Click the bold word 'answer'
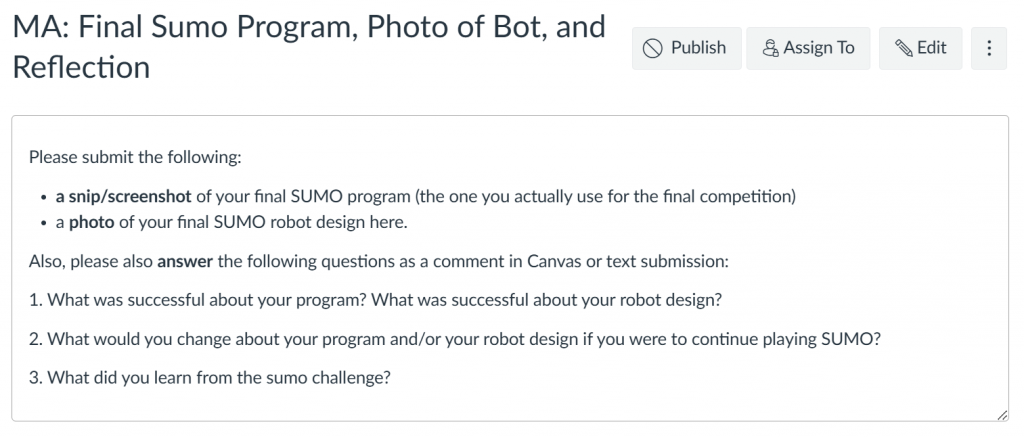Screen dimensions: 1024x437 coord(185,261)
